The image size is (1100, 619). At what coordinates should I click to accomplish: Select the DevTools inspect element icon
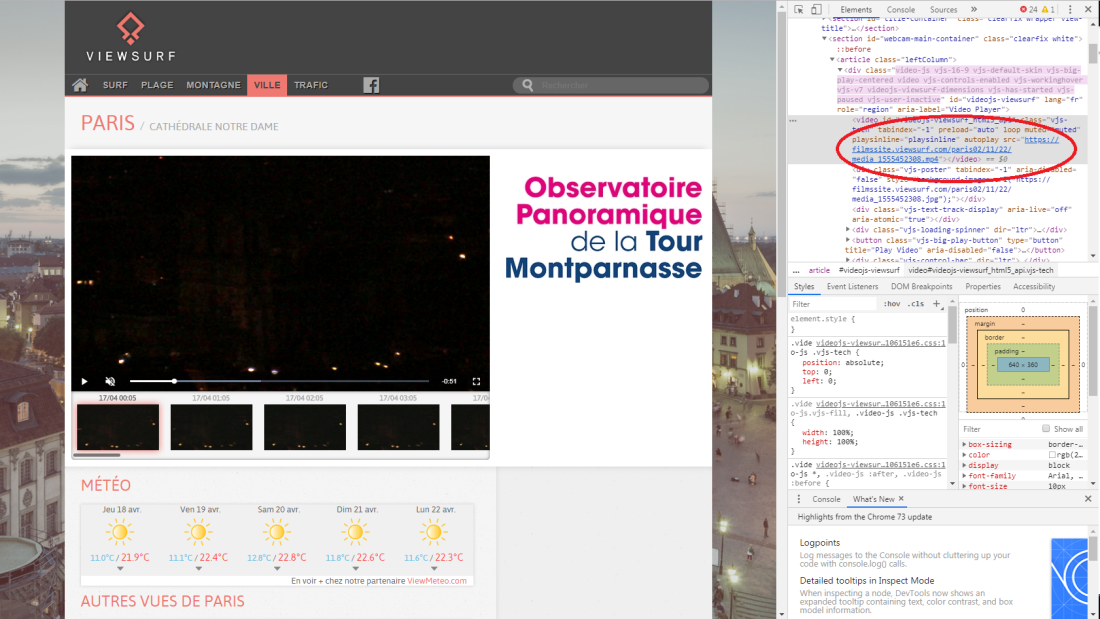(x=799, y=9)
